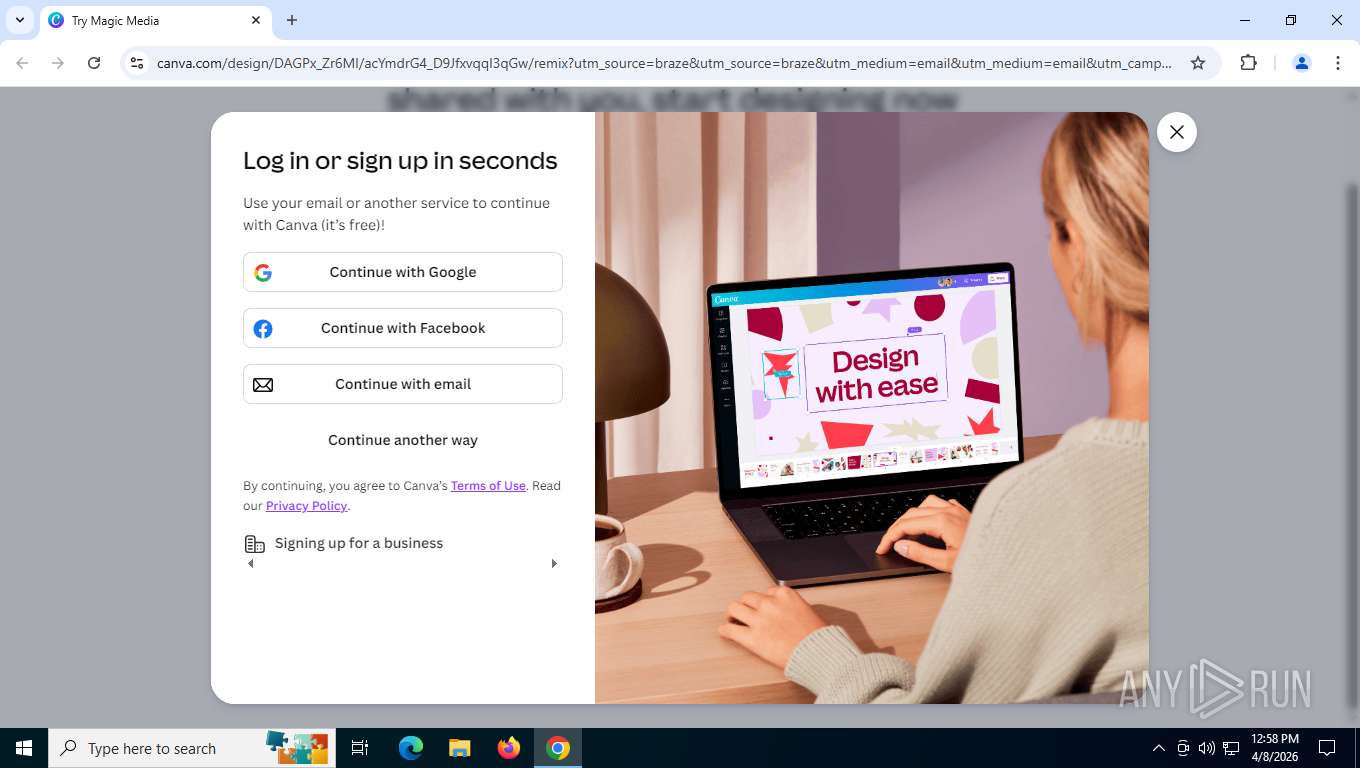Image resolution: width=1360 pixels, height=768 pixels.
Task: Show hidden system tray icons
Action: (x=1159, y=748)
